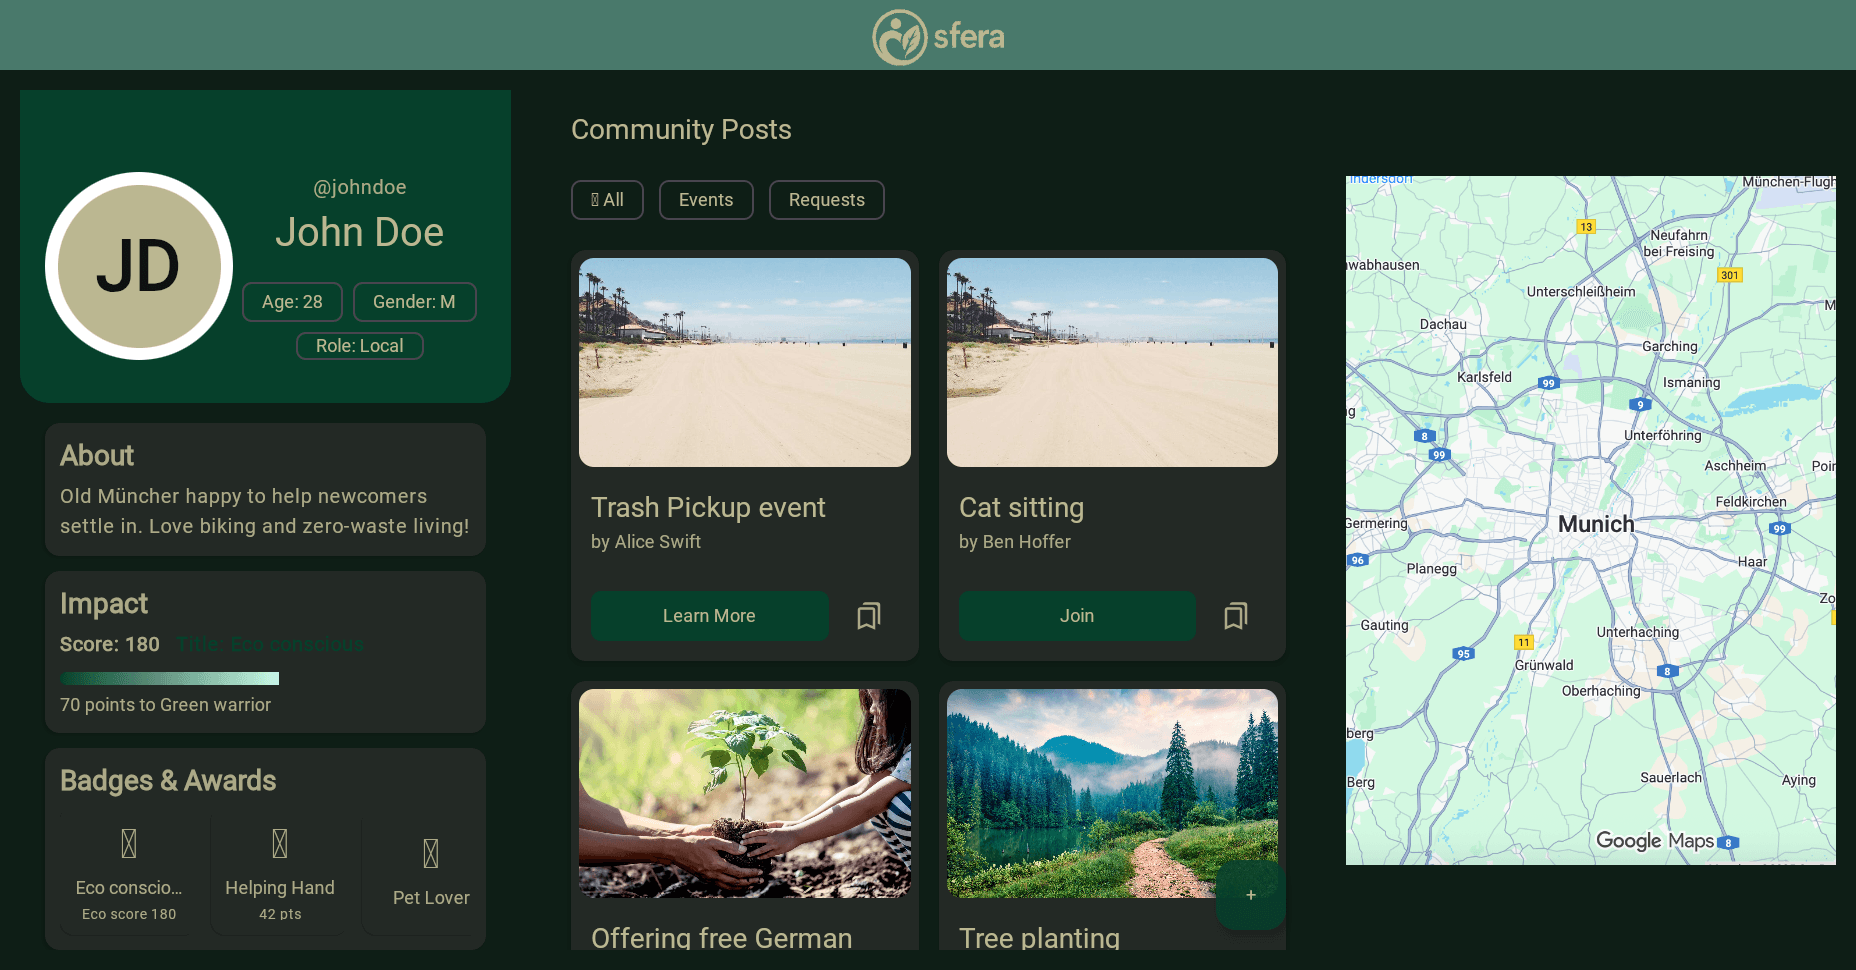Click the Eco conscious badge icon
Viewport: 1856px width, 970px height.
pyautogui.click(x=129, y=843)
